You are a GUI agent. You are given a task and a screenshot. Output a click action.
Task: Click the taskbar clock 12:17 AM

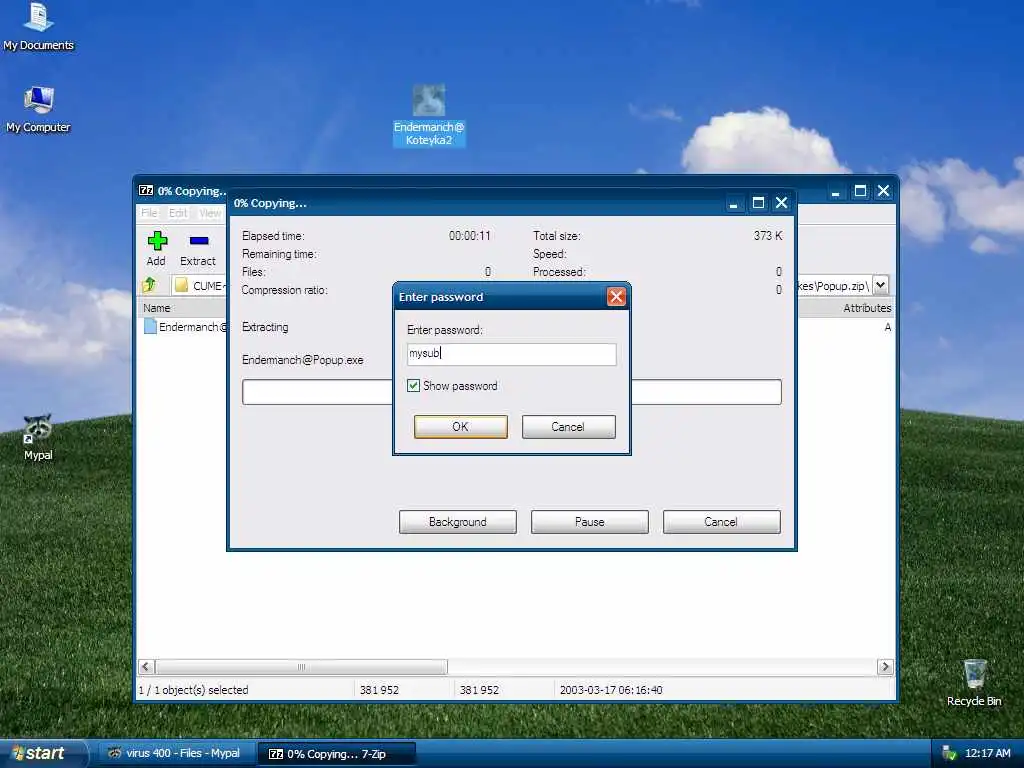pyautogui.click(x=987, y=753)
